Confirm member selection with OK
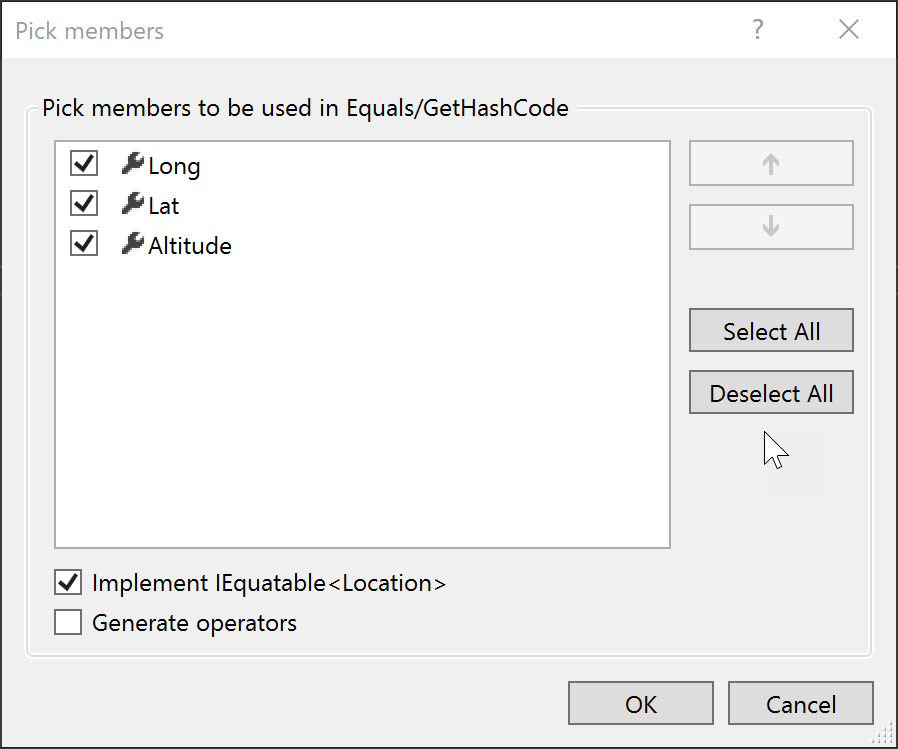The width and height of the screenshot is (898, 749). [640, 703]
